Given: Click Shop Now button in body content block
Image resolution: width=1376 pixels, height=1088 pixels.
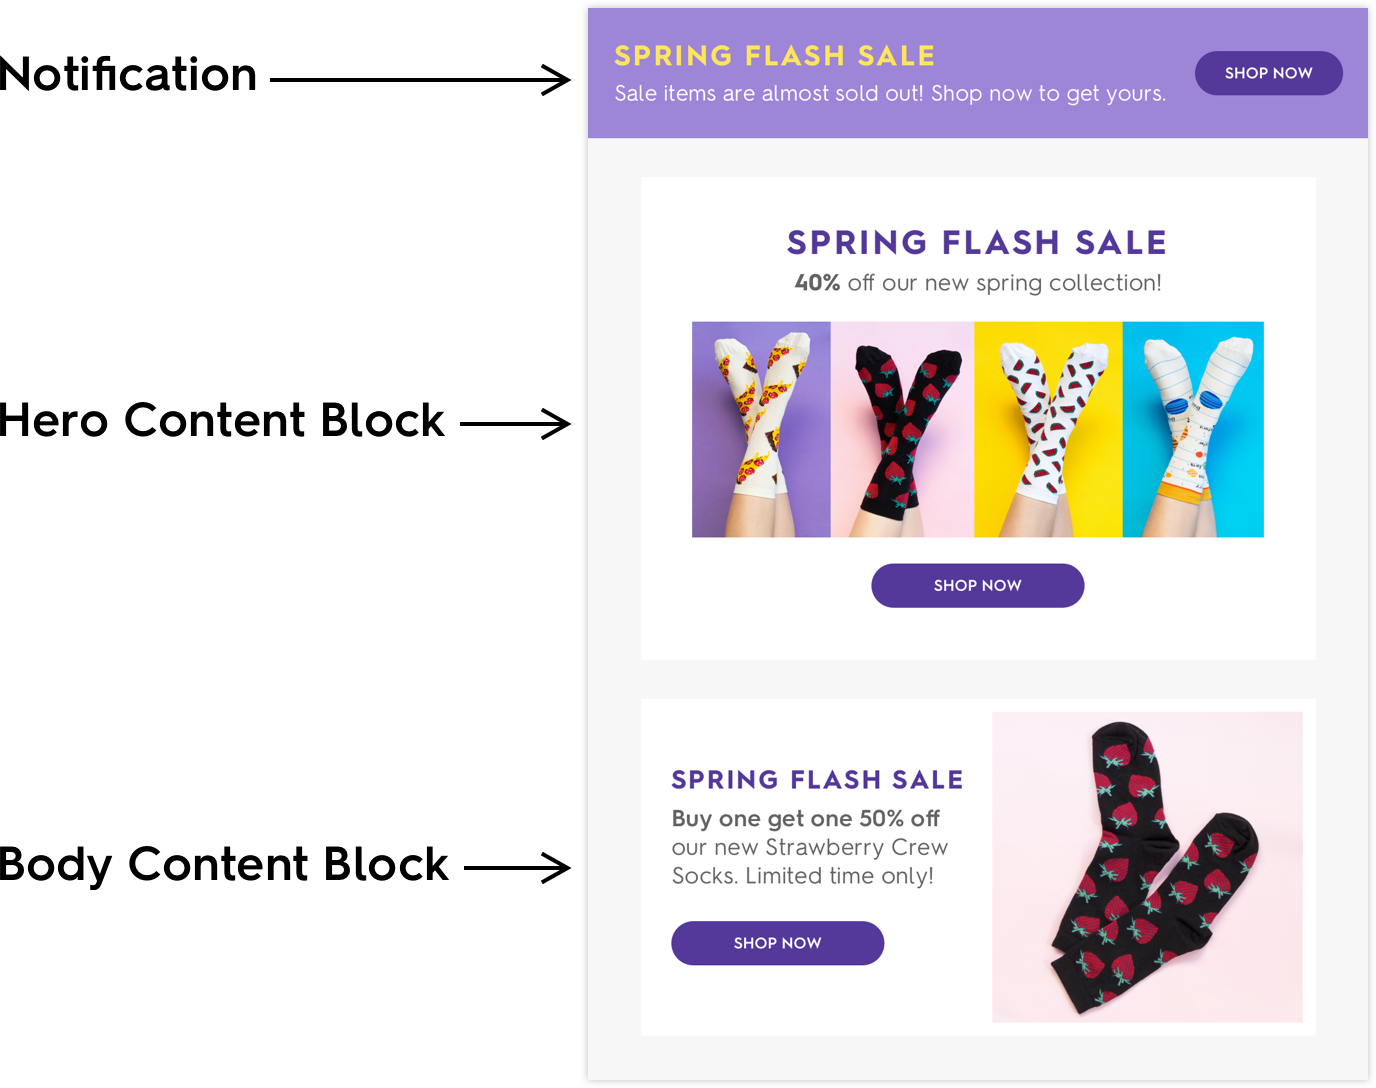Looking at the screenshot, I should [777, 943].
